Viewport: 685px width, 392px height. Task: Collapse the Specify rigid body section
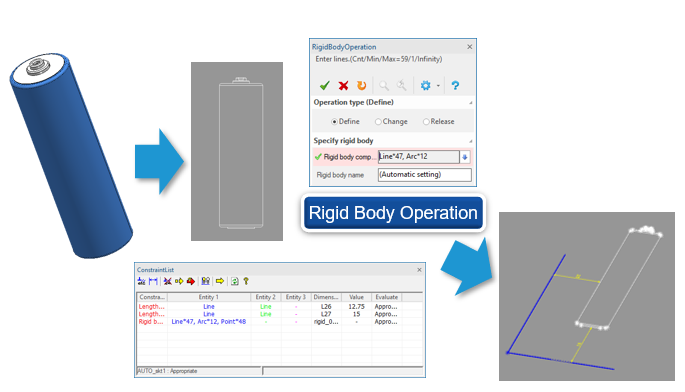pos(471,141)
